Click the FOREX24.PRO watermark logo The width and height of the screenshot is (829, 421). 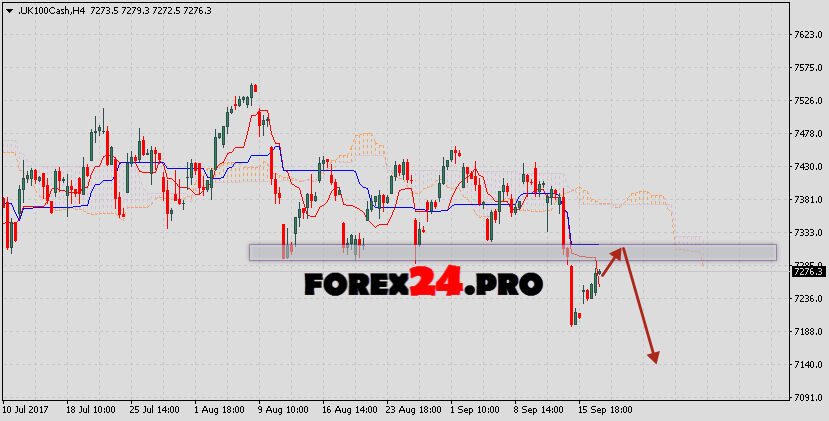423,285
